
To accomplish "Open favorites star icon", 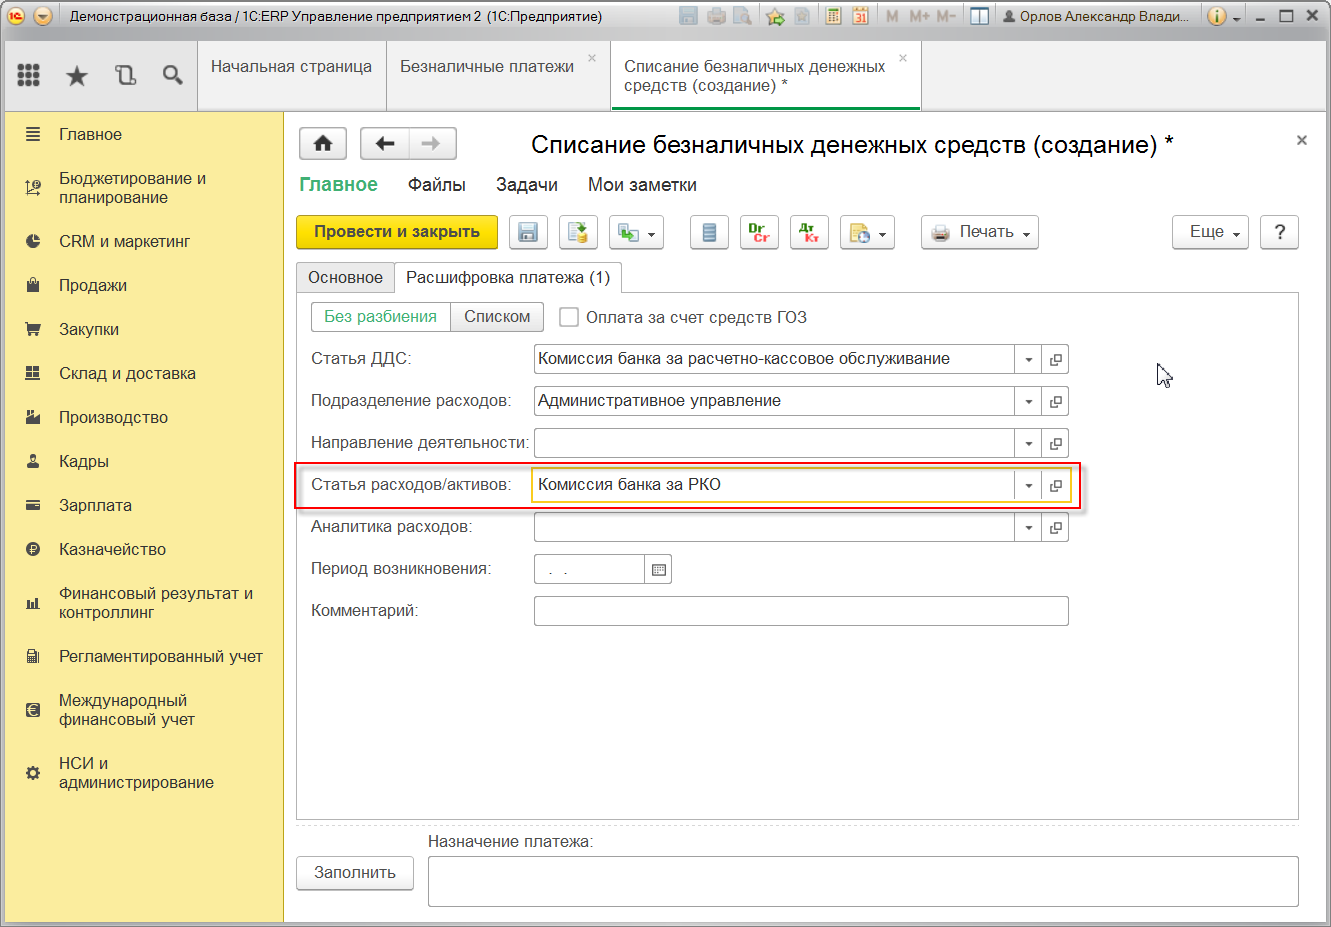I will [77, 75].
